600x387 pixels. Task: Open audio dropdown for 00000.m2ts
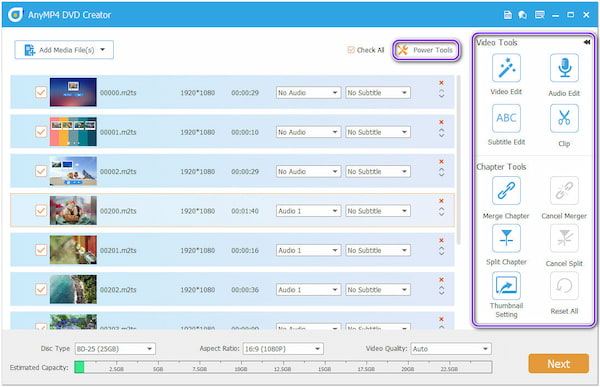pyautogui.click(x=308, y=93)
